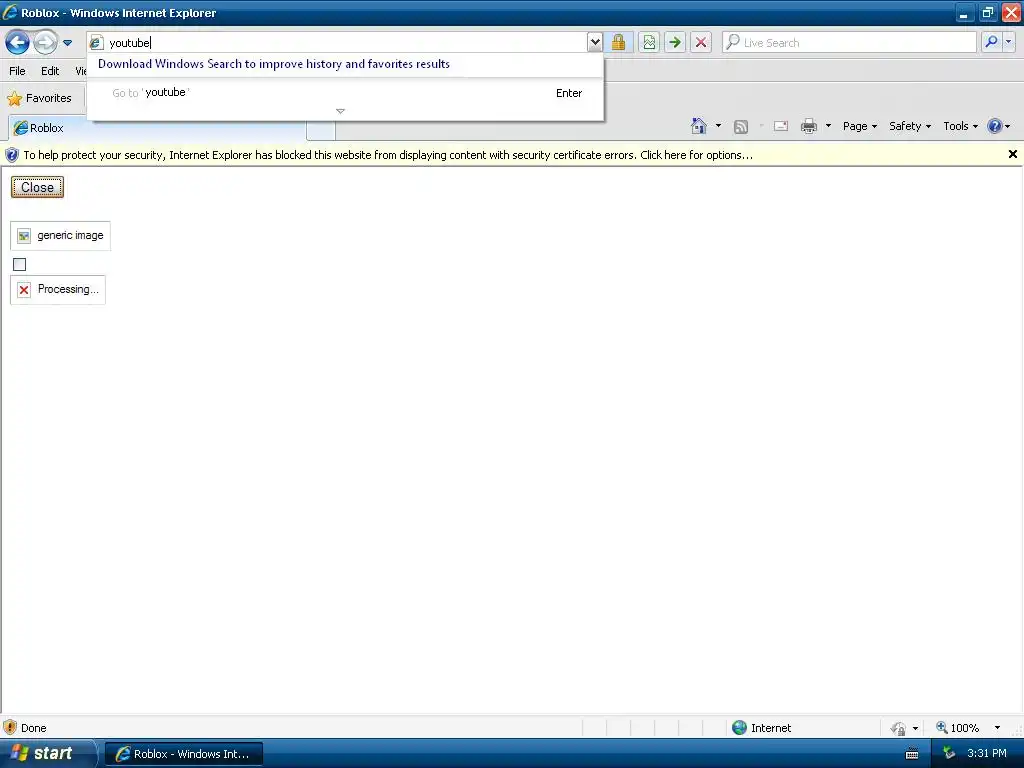This screenshot has width=1024, height=768.
Task: Click the address bar page icon
Action: (96, 43)
